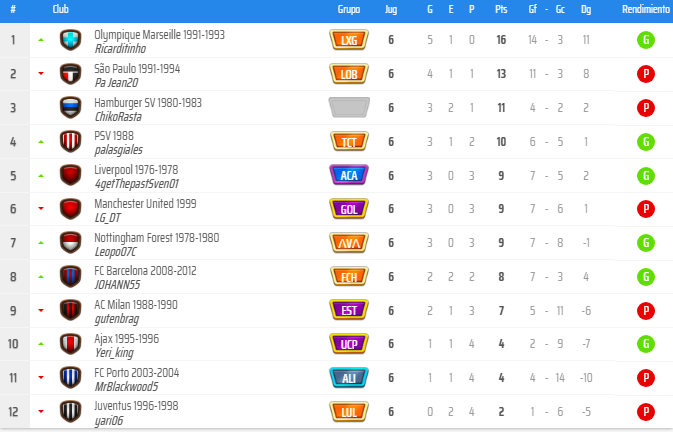Click the ALI blue group badge
This screenshot has height=432, width=673.
pos(349,377)
